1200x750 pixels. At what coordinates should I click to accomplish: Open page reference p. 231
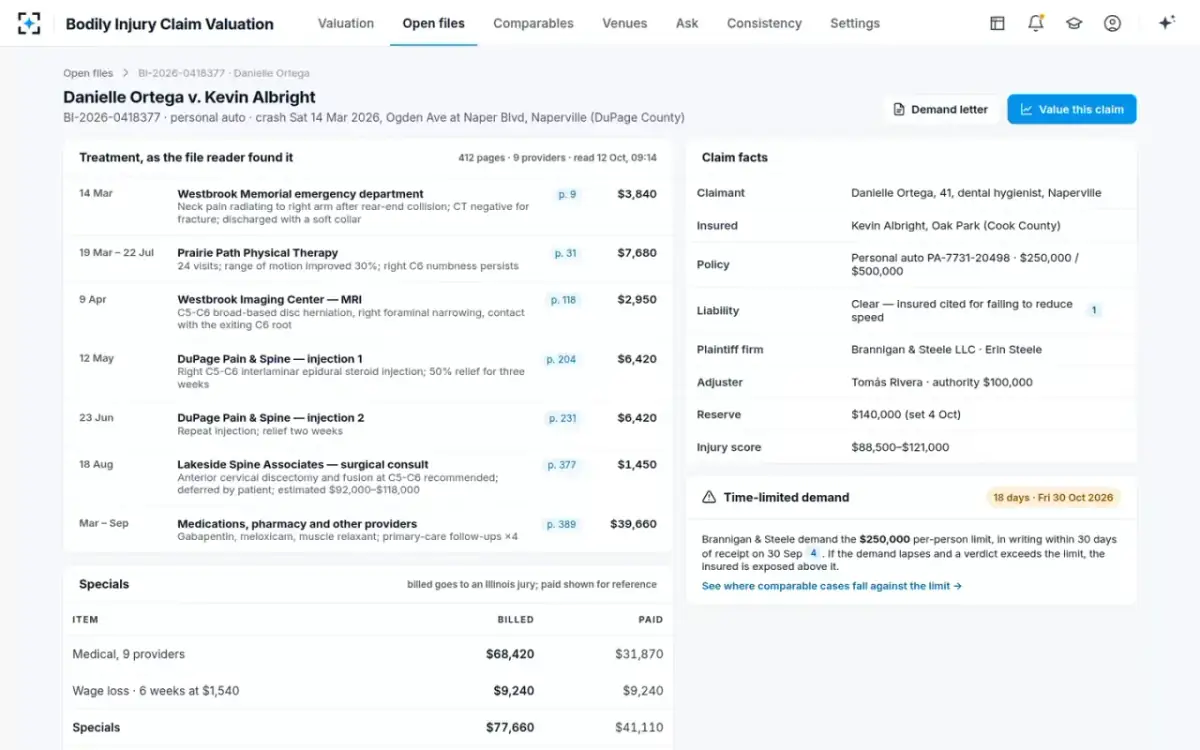pyautogui.click(x=562, y=418)
